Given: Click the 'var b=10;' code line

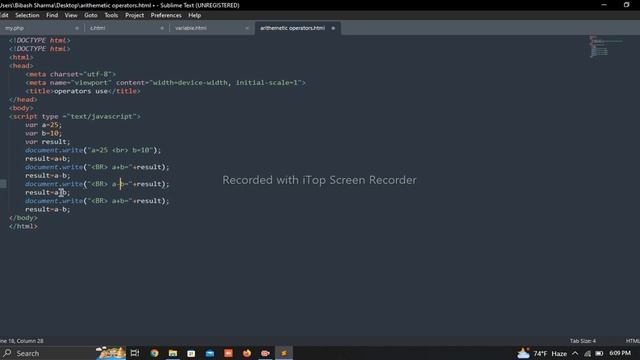Looking at the screenshot, I should click(x=43, y=133).
